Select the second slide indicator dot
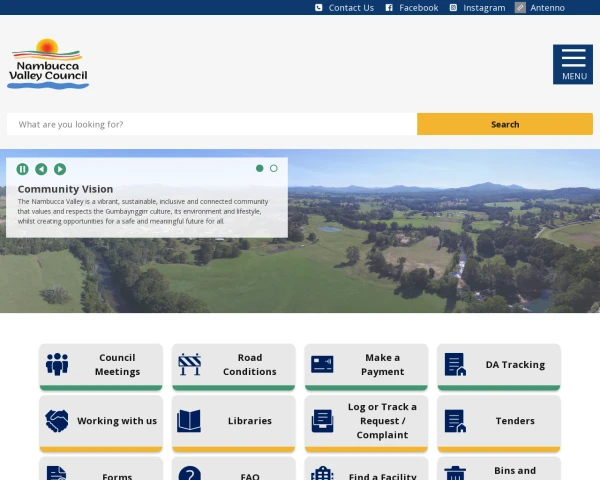Image resolution: width=600 pixels, height=480 pixels. click(274, 168)
